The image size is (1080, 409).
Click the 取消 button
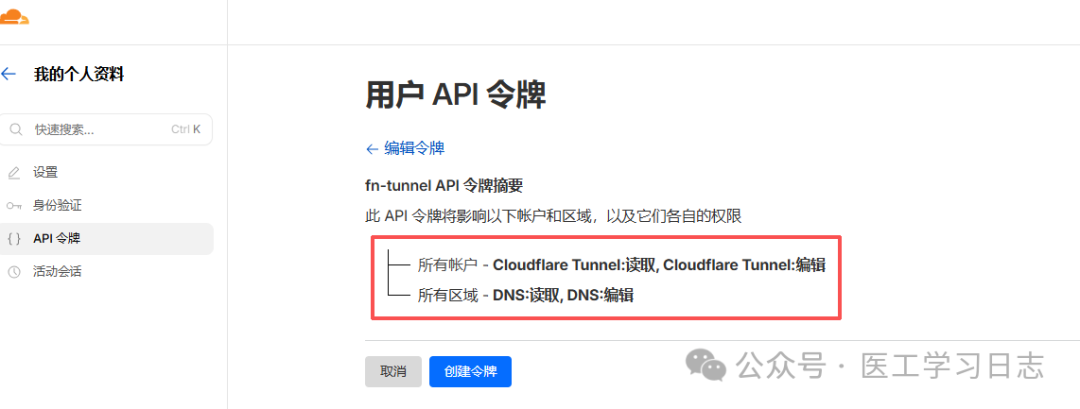pyautogui.click(x=393, y=372)
